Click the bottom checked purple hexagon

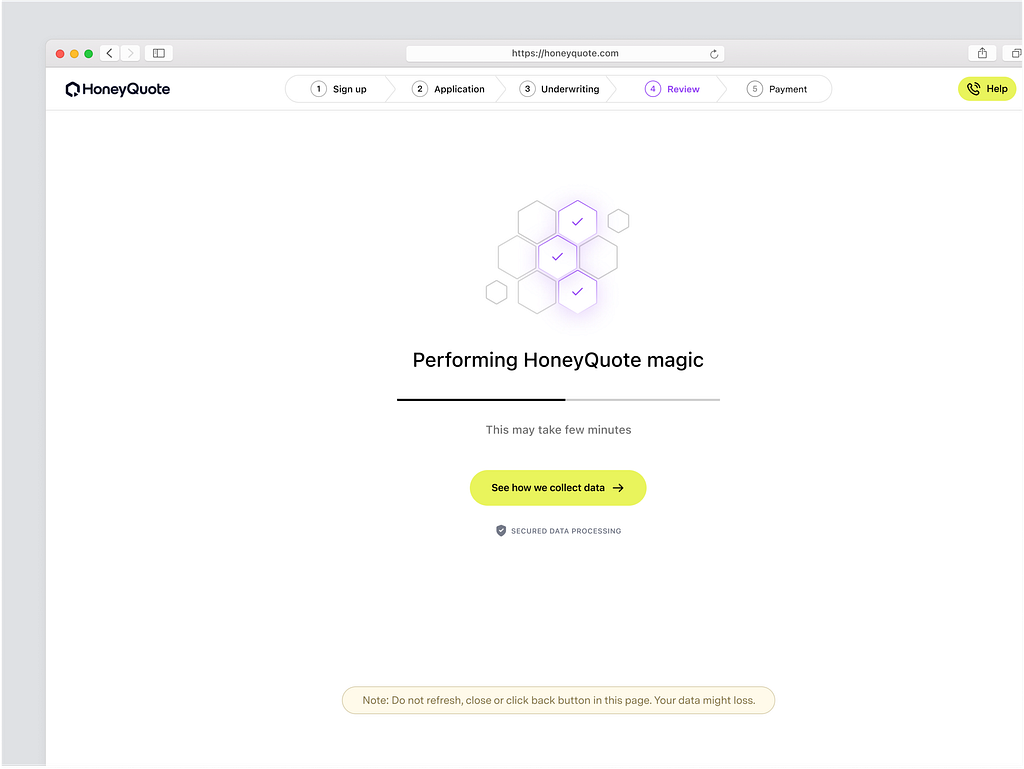(577, 292)
